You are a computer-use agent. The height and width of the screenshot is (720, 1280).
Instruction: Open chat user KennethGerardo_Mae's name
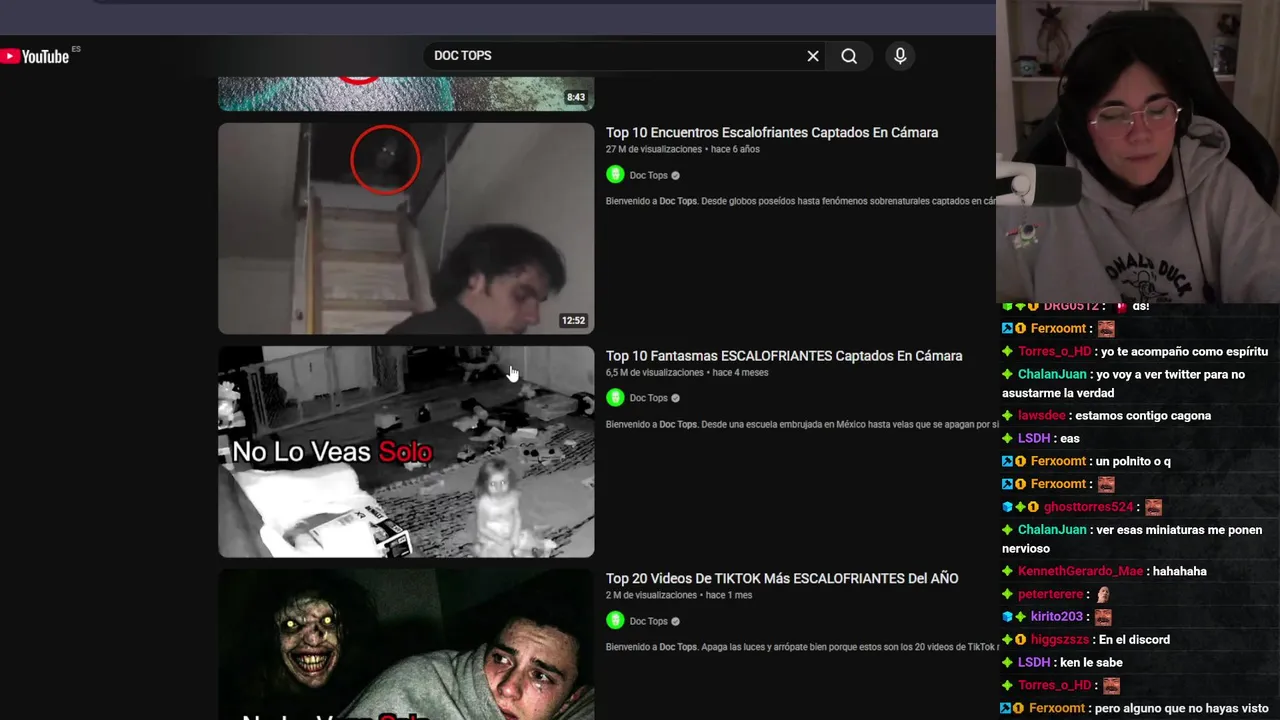tap(1080, 571)
